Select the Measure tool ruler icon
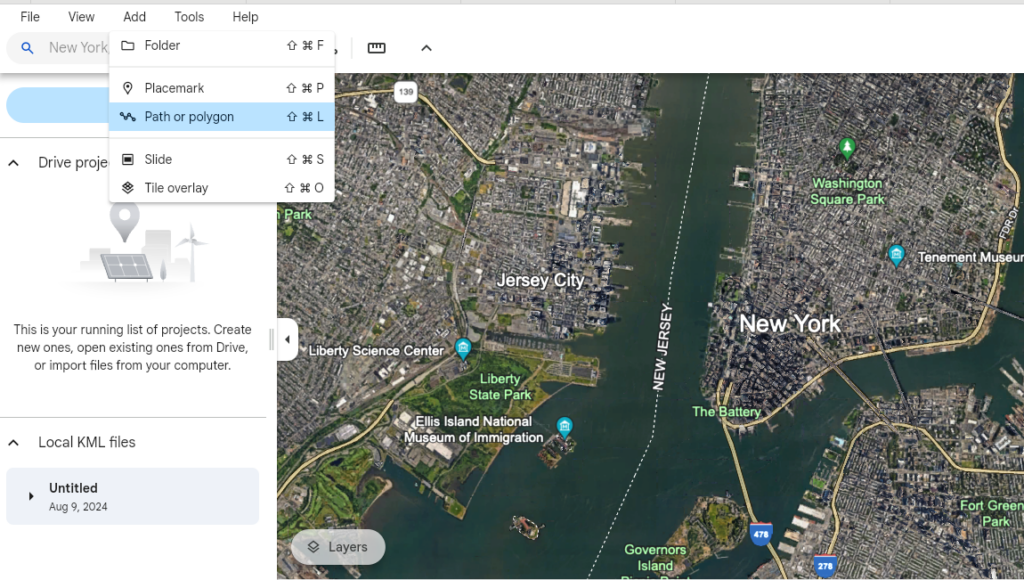Image resolution: width=1024 pixels, height=580 pixels. (x=376, y=47)
